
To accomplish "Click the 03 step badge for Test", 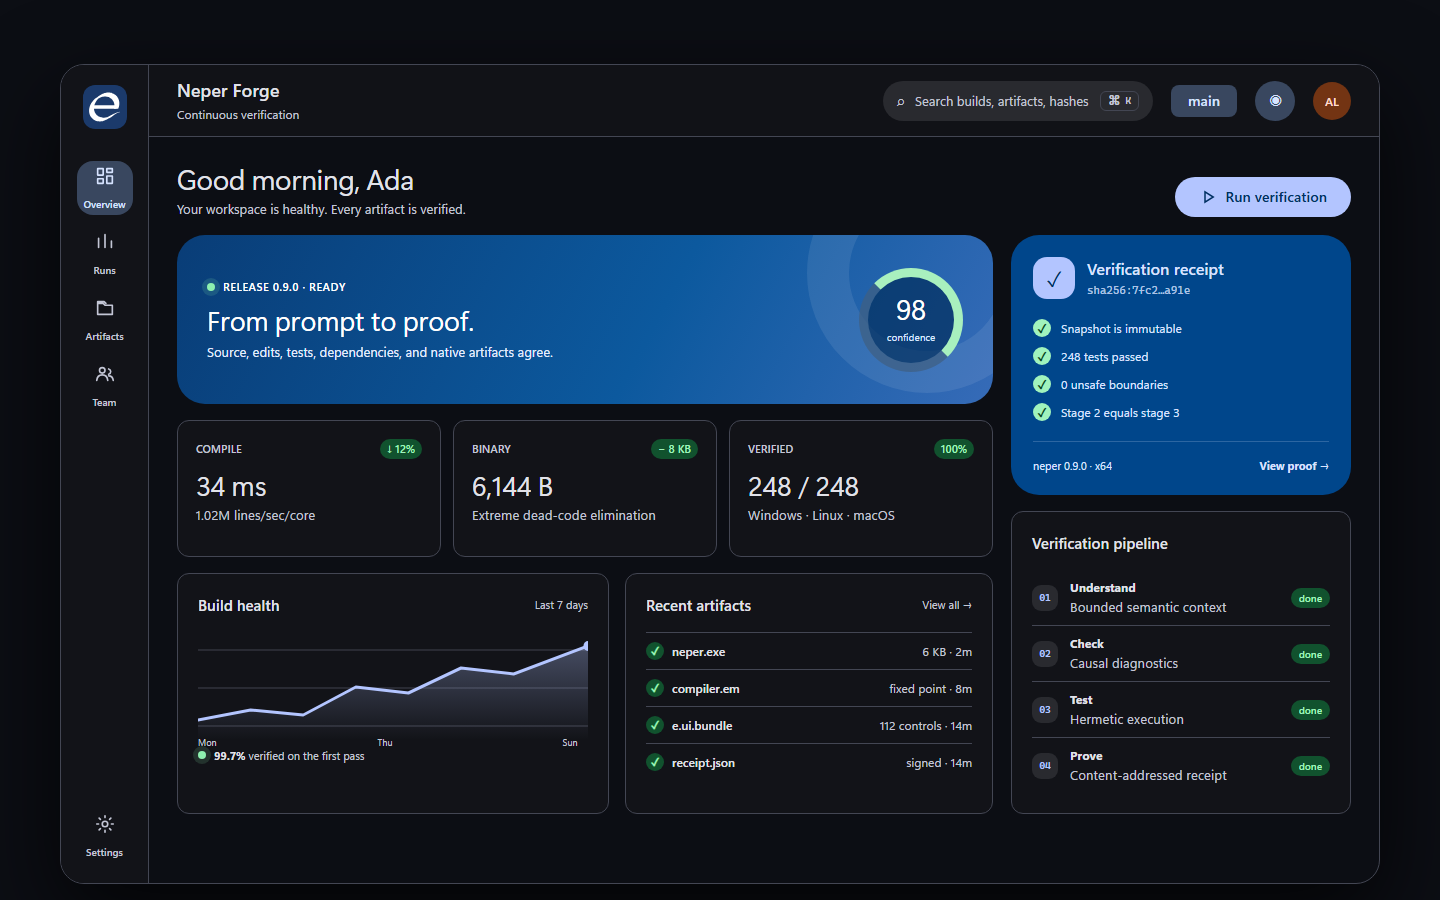I will [x=1045, y=710].
